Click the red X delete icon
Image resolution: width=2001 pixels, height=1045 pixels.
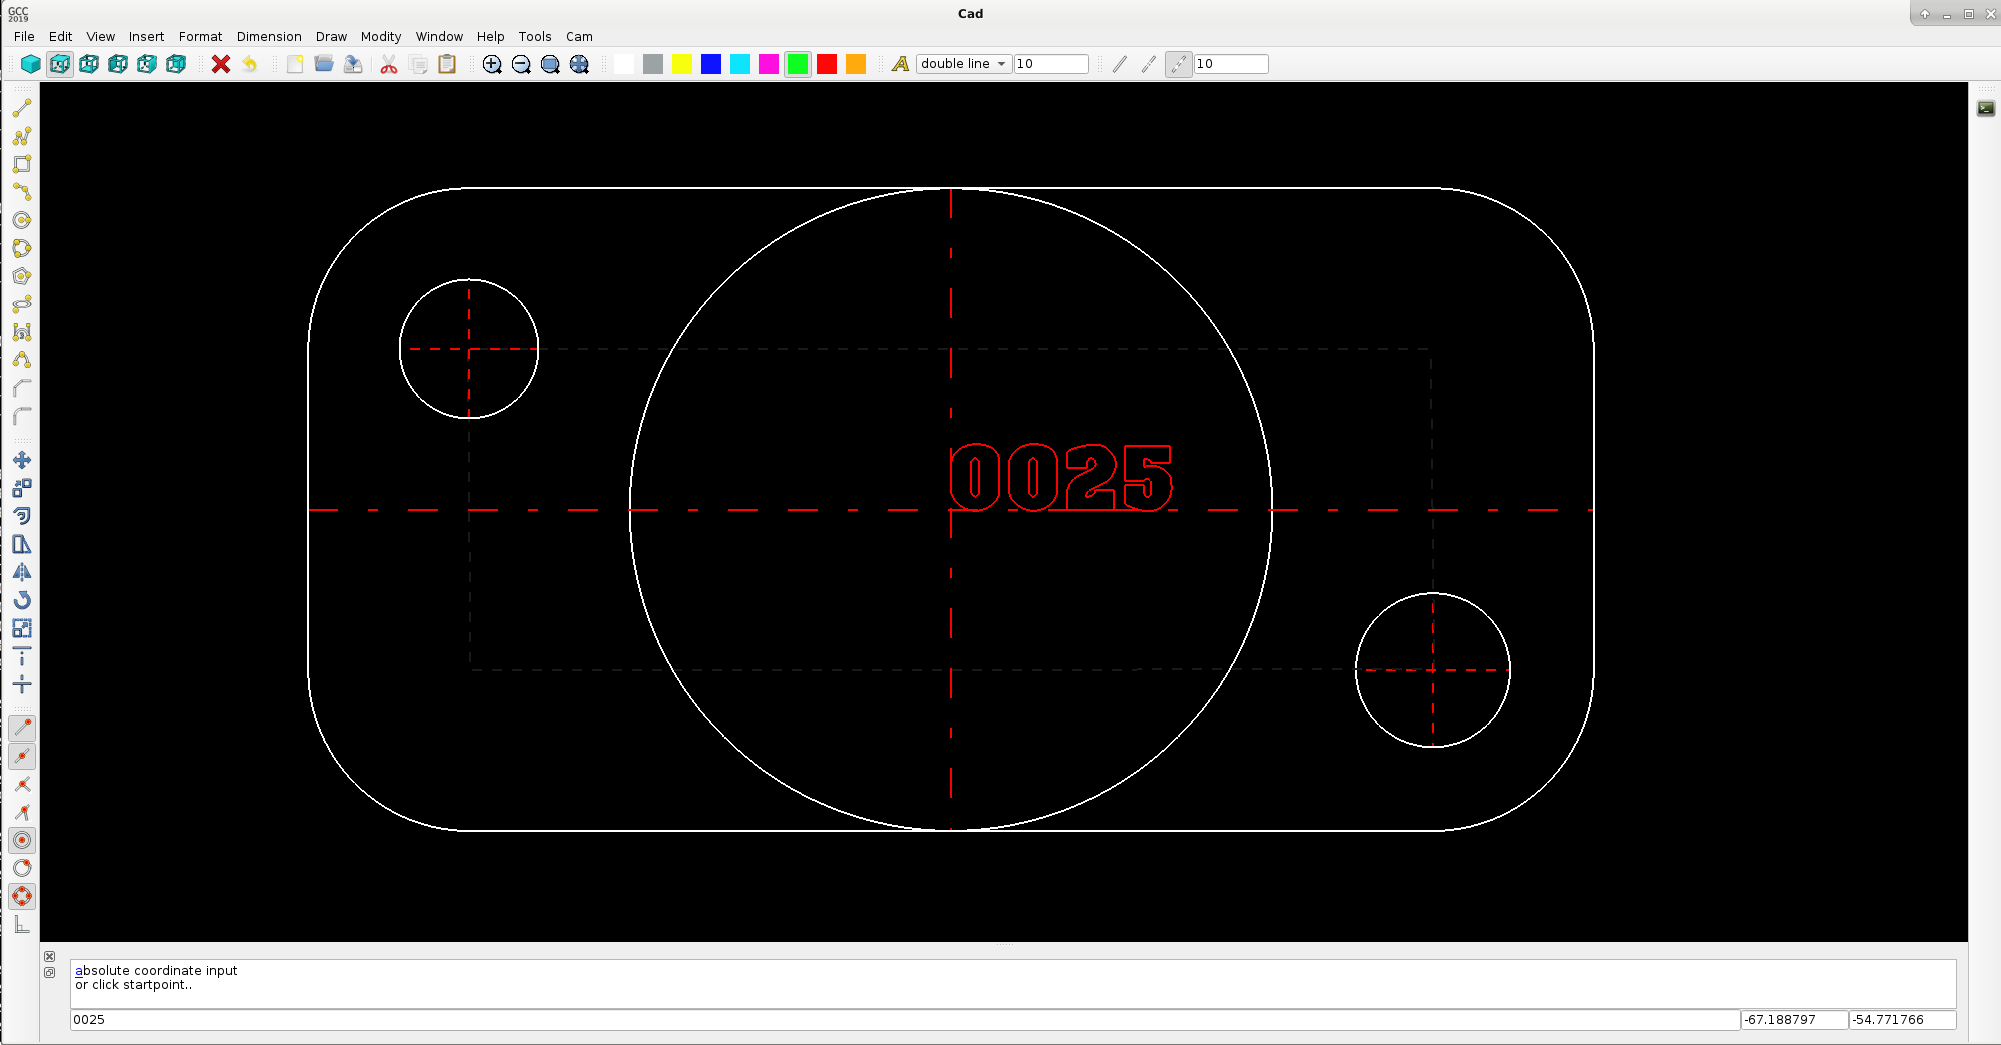(221, 64)
